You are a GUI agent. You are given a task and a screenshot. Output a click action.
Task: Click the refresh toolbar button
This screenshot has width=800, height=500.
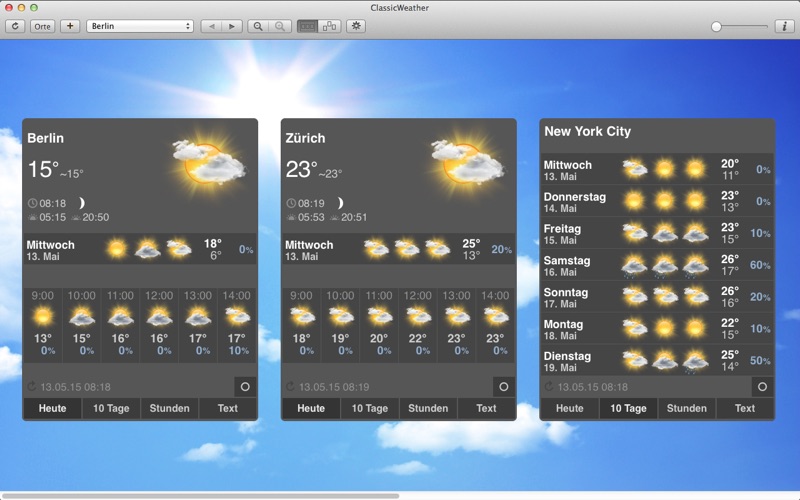[x=15, y=26]
